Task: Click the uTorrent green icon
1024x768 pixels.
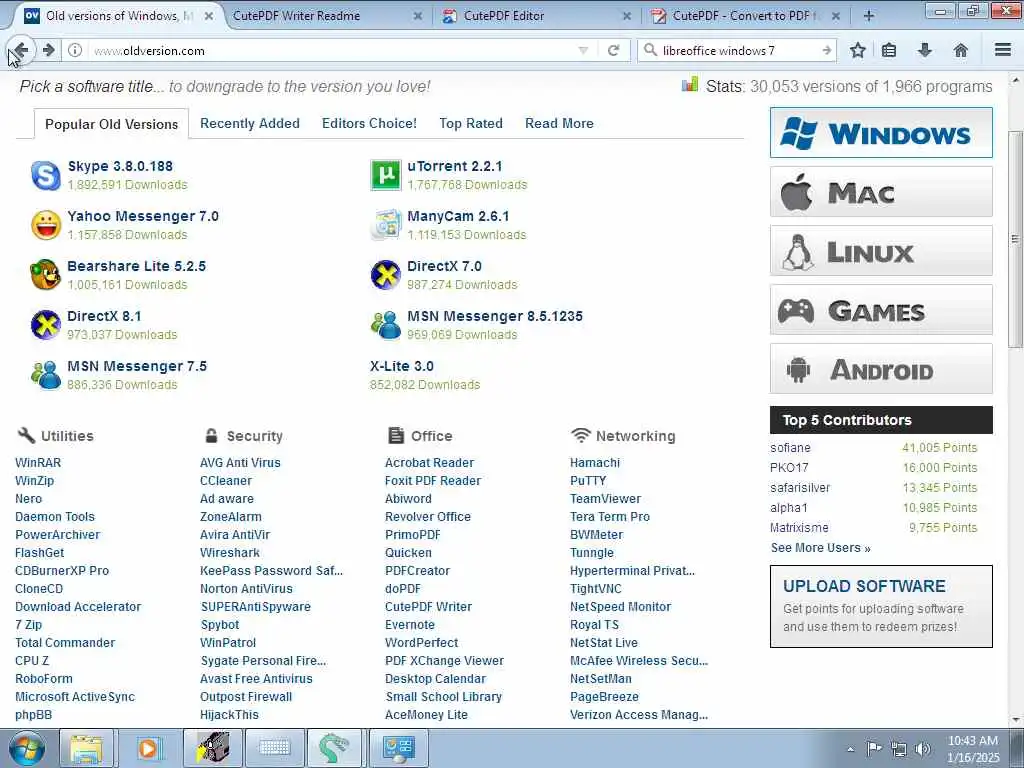Action: [x=385, y=175]
